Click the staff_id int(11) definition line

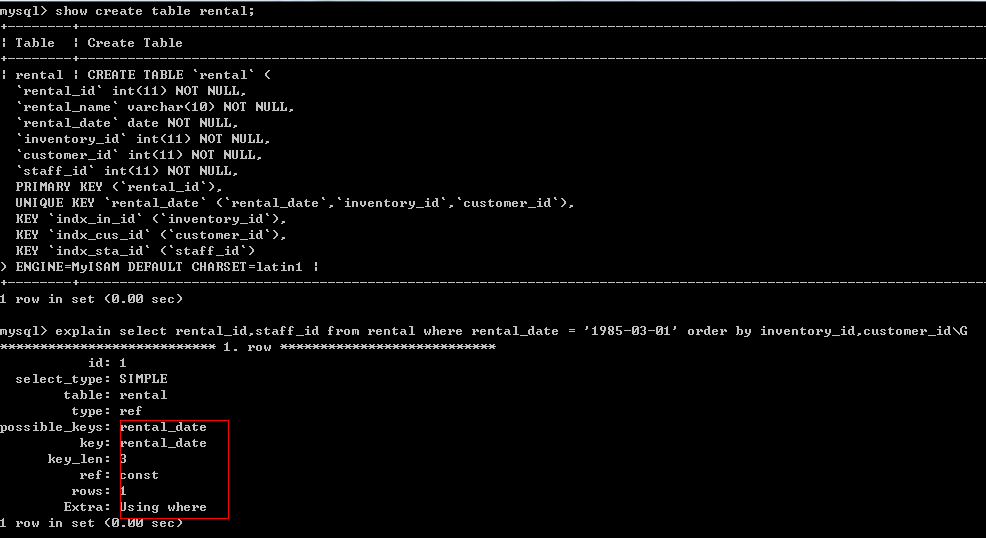tap(127, 171)
